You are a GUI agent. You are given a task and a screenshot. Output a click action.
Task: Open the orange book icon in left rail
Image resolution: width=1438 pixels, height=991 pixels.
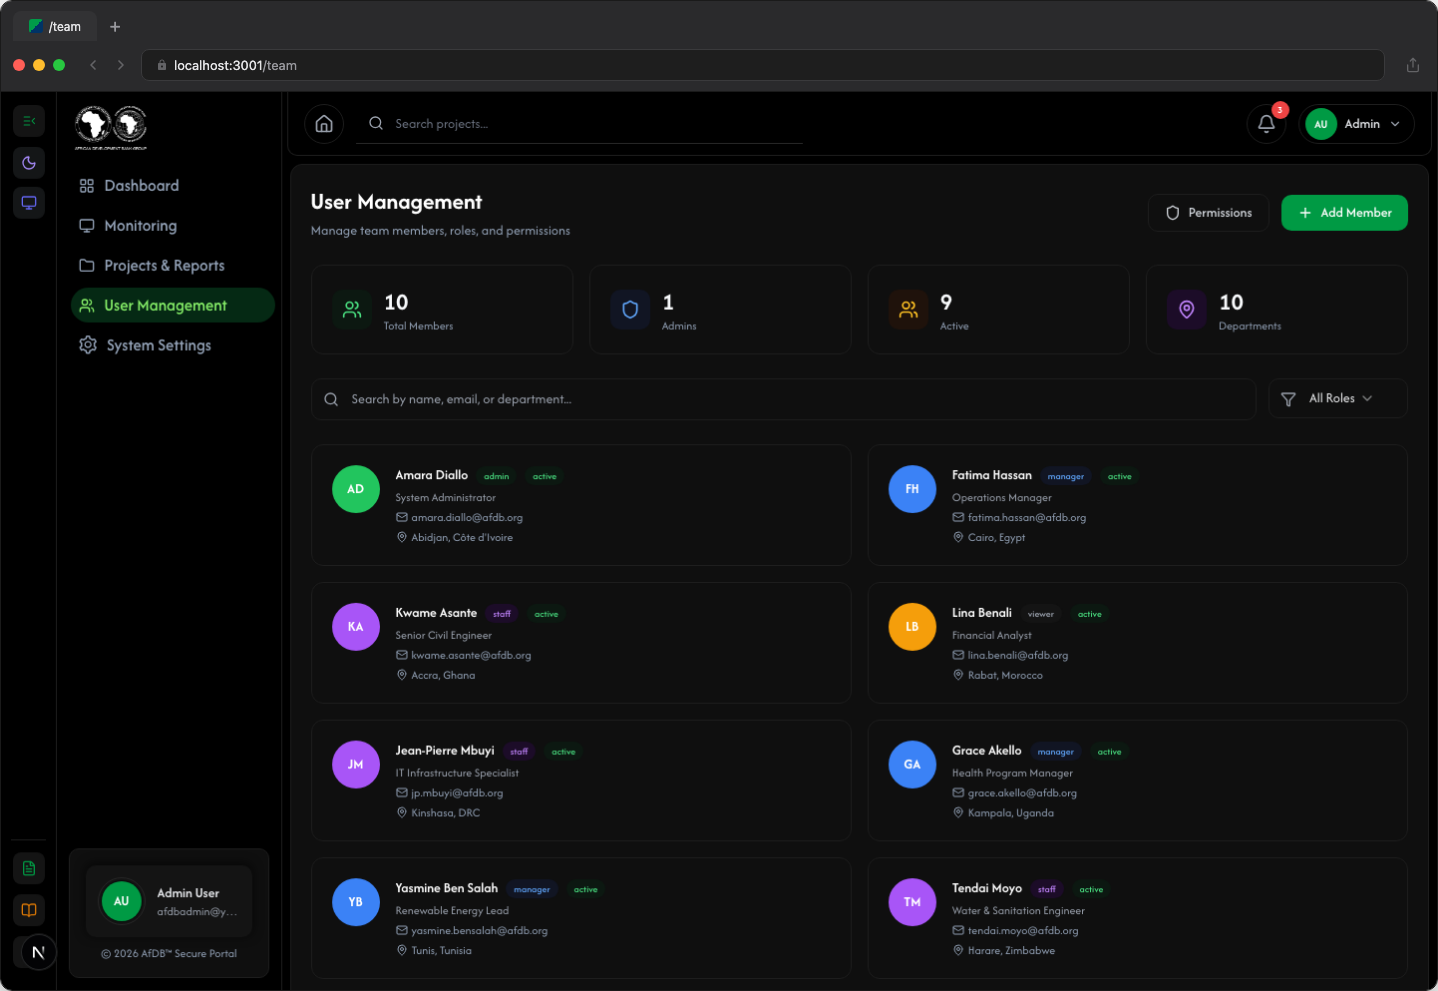click(x=29, y=910)
